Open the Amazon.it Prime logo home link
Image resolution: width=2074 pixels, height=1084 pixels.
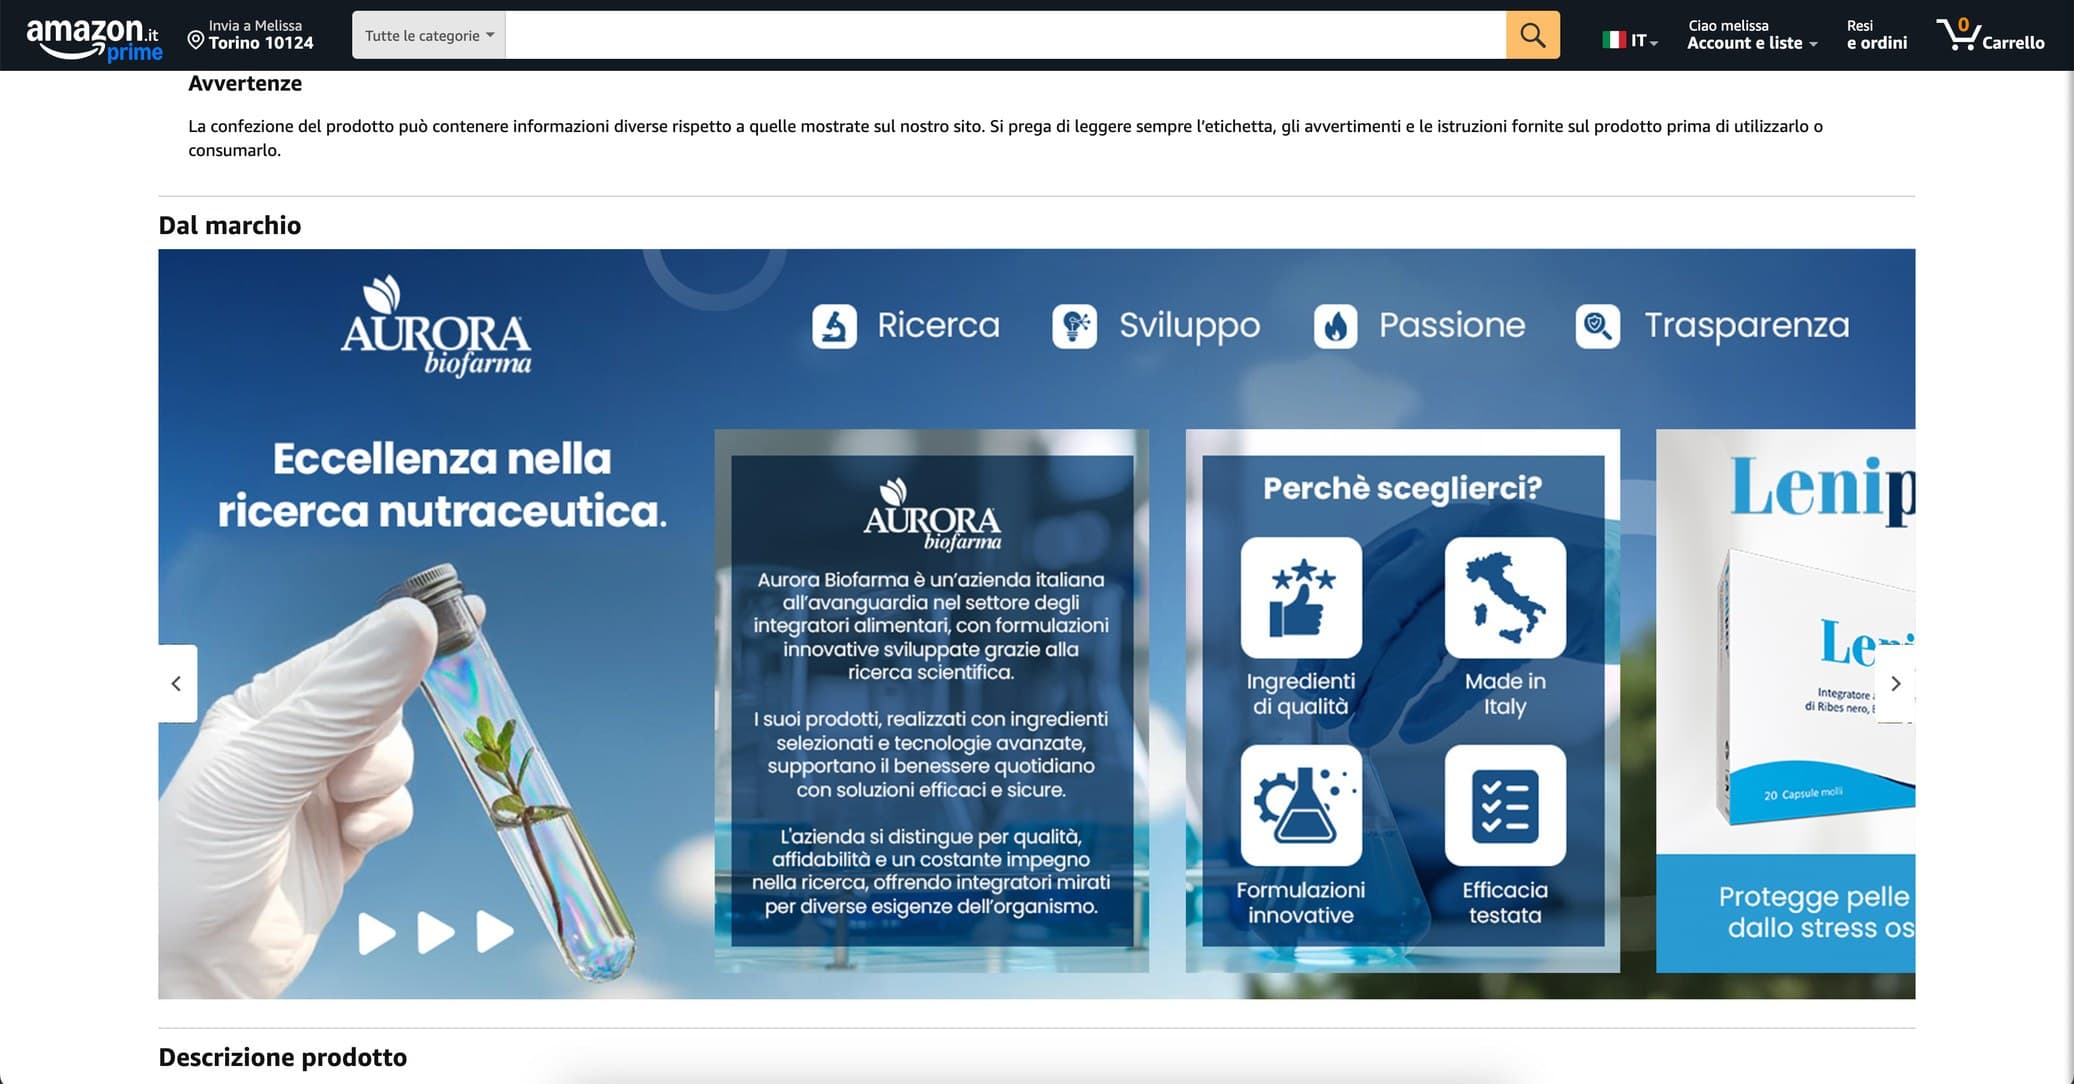coord(94,39)
